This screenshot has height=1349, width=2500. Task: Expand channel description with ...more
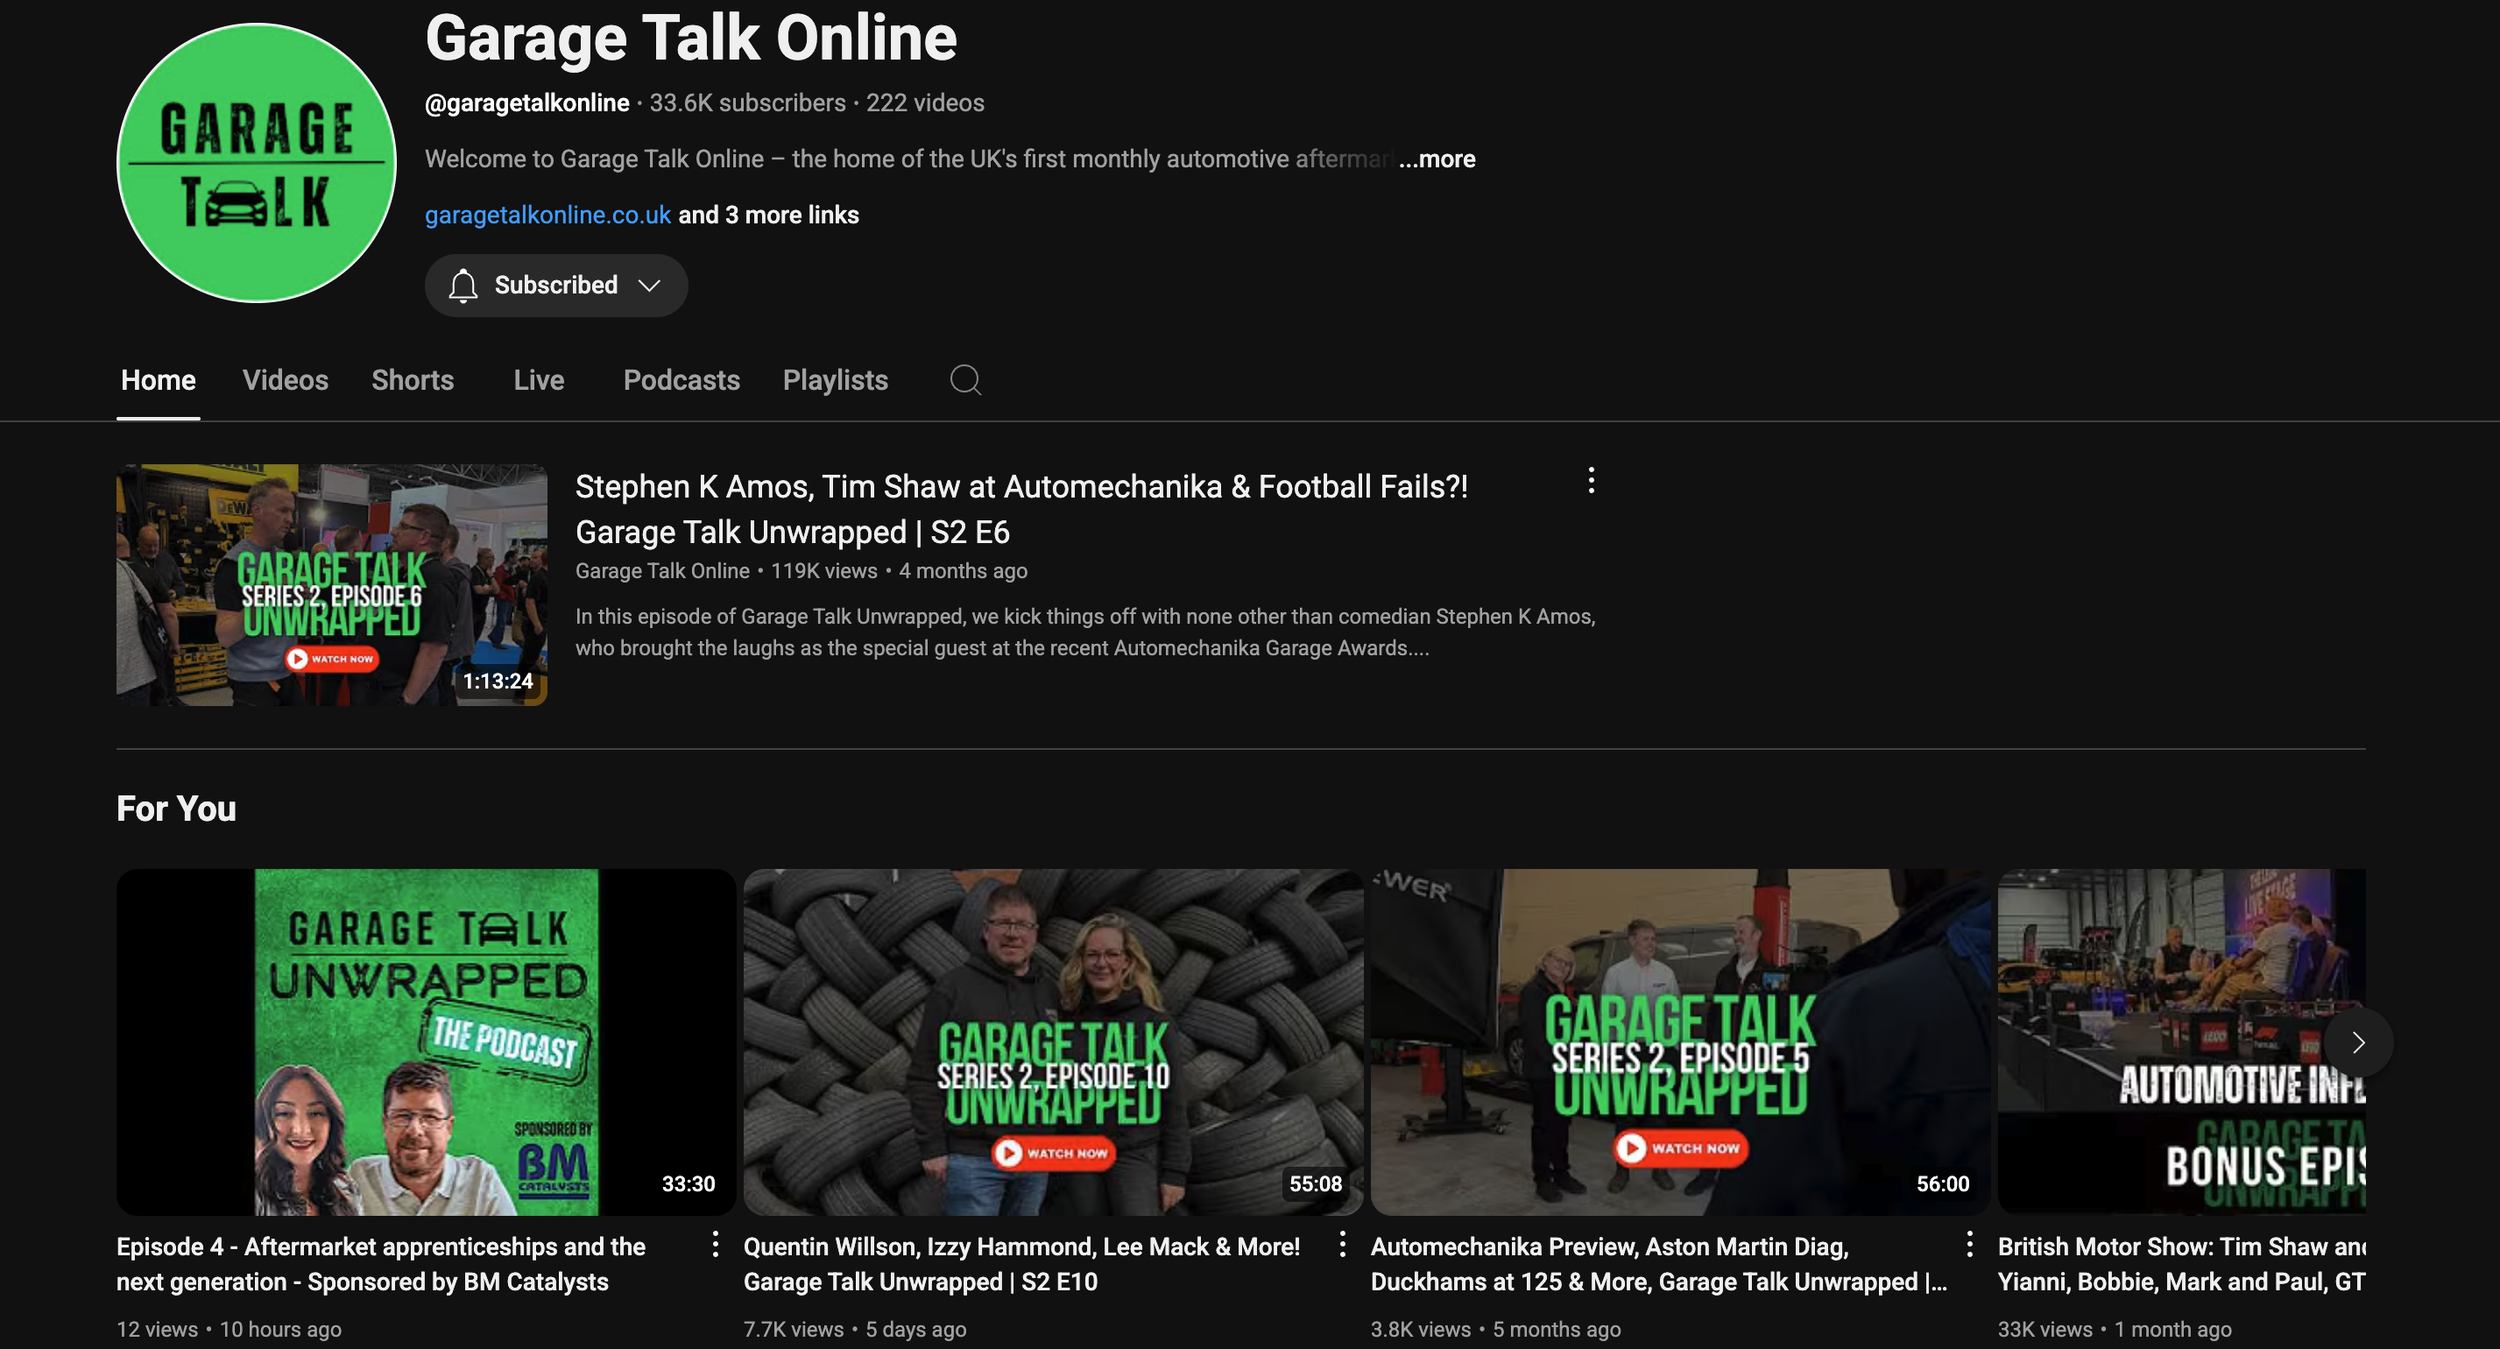coord(1437,159)
